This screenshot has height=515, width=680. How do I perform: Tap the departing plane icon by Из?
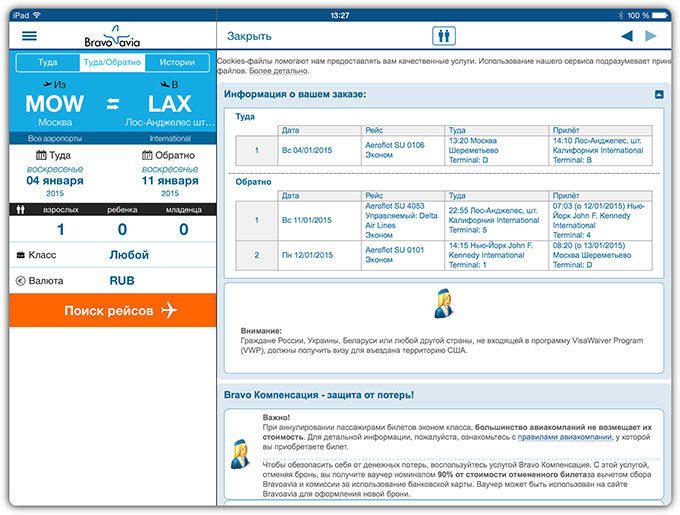(48, 84)
